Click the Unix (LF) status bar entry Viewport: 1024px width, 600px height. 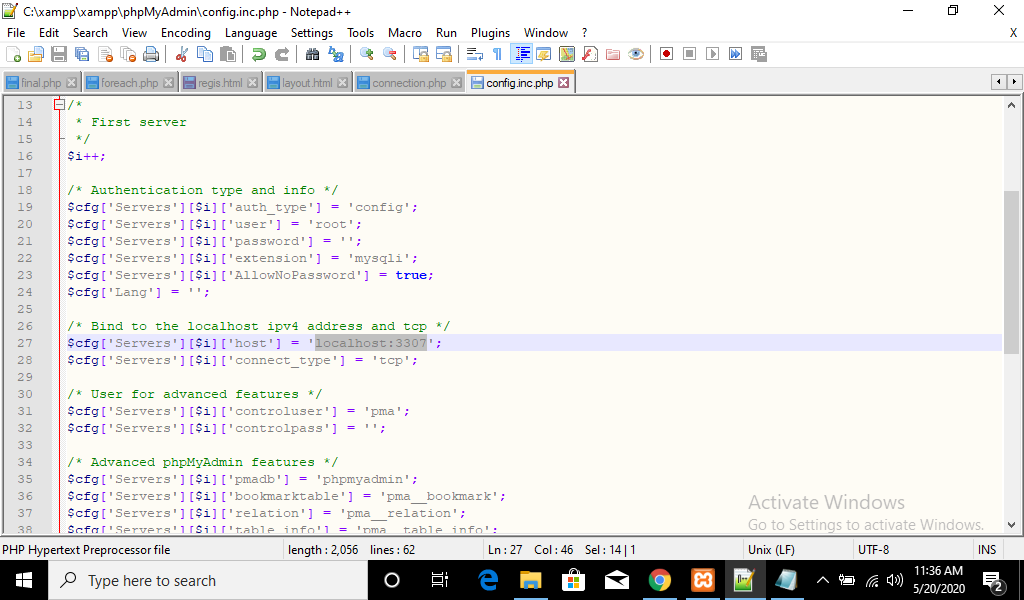click(771, 550)
